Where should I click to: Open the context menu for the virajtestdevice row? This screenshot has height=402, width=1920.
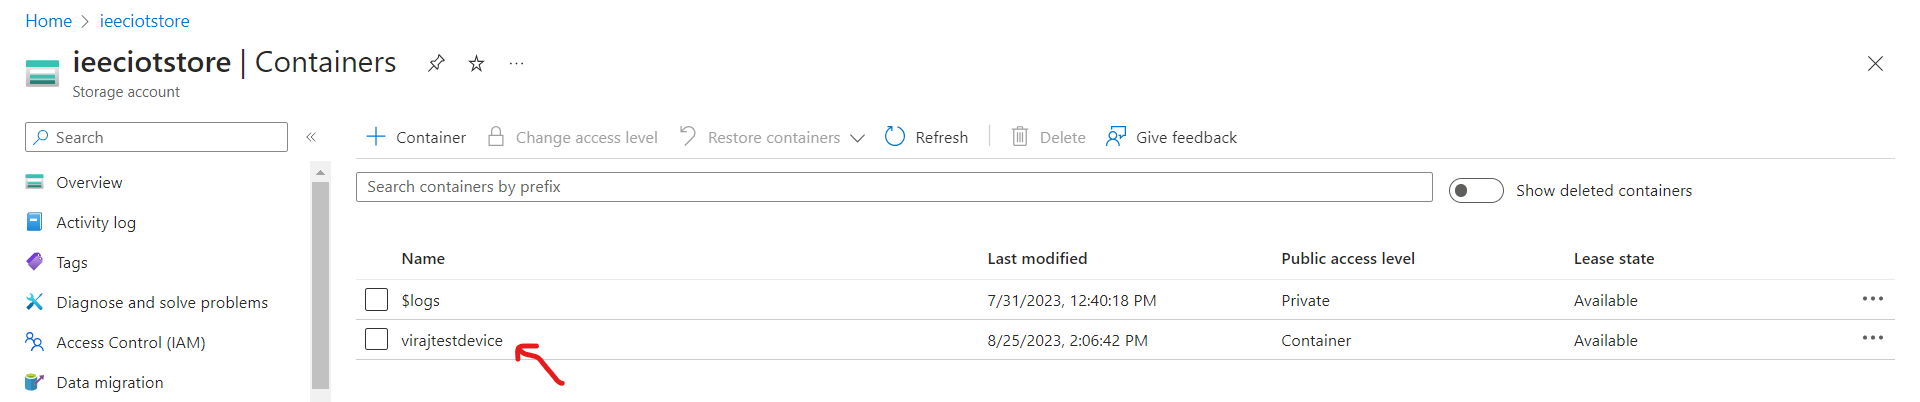1872,338
